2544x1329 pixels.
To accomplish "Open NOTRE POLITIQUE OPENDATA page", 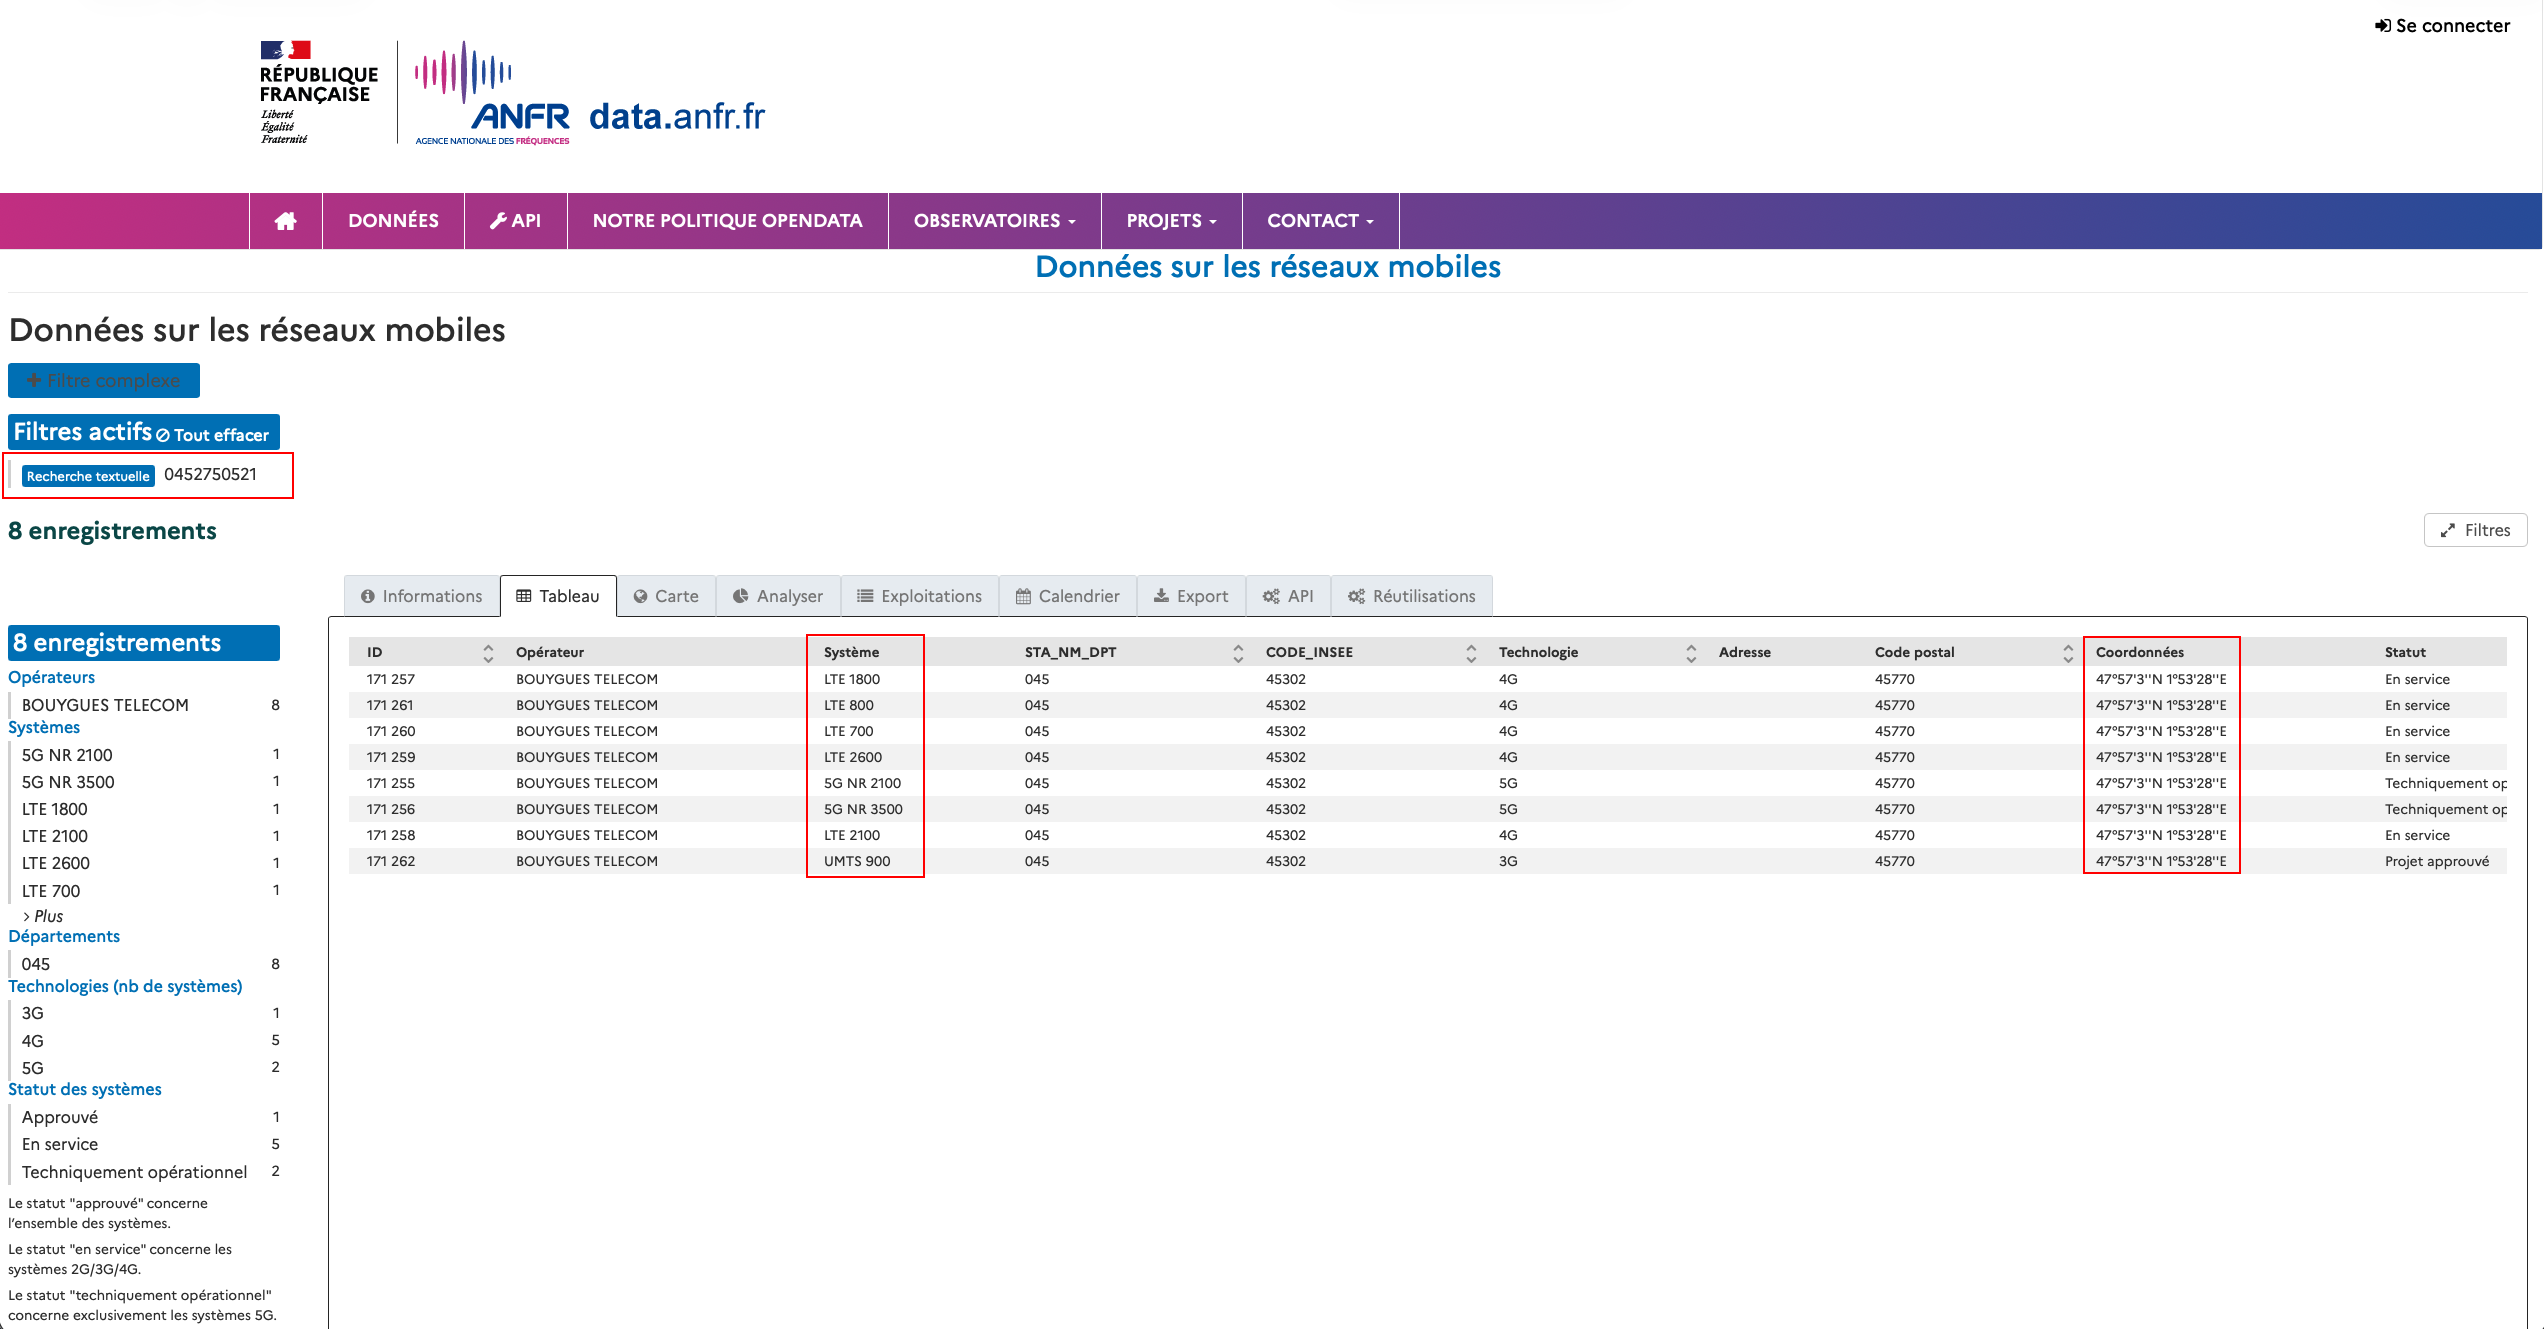I will pos(727,221).
